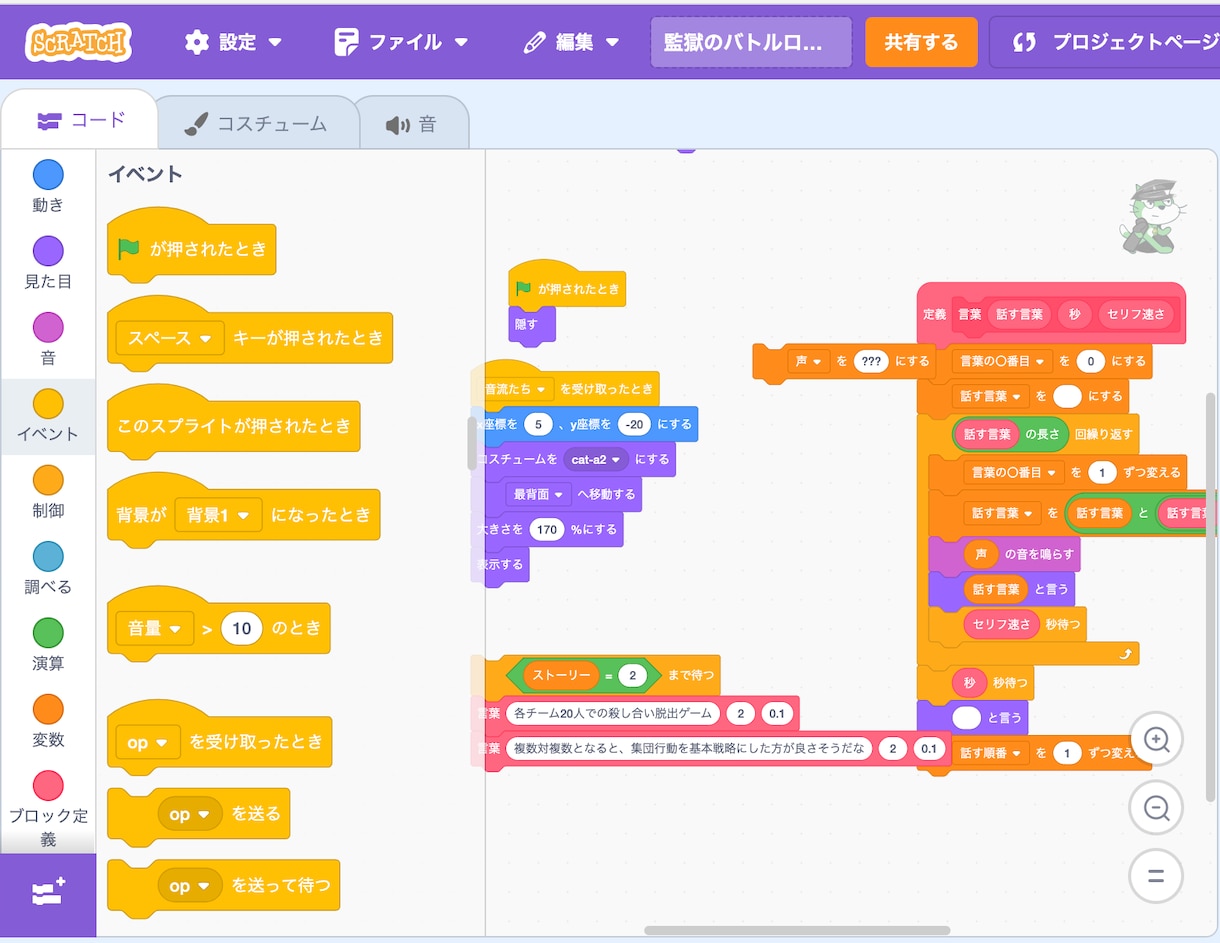This screenshot has width=1220, height=943.
Task: Click the sprite watermark cat thumbnail
Action: [x=1153, y=217]
